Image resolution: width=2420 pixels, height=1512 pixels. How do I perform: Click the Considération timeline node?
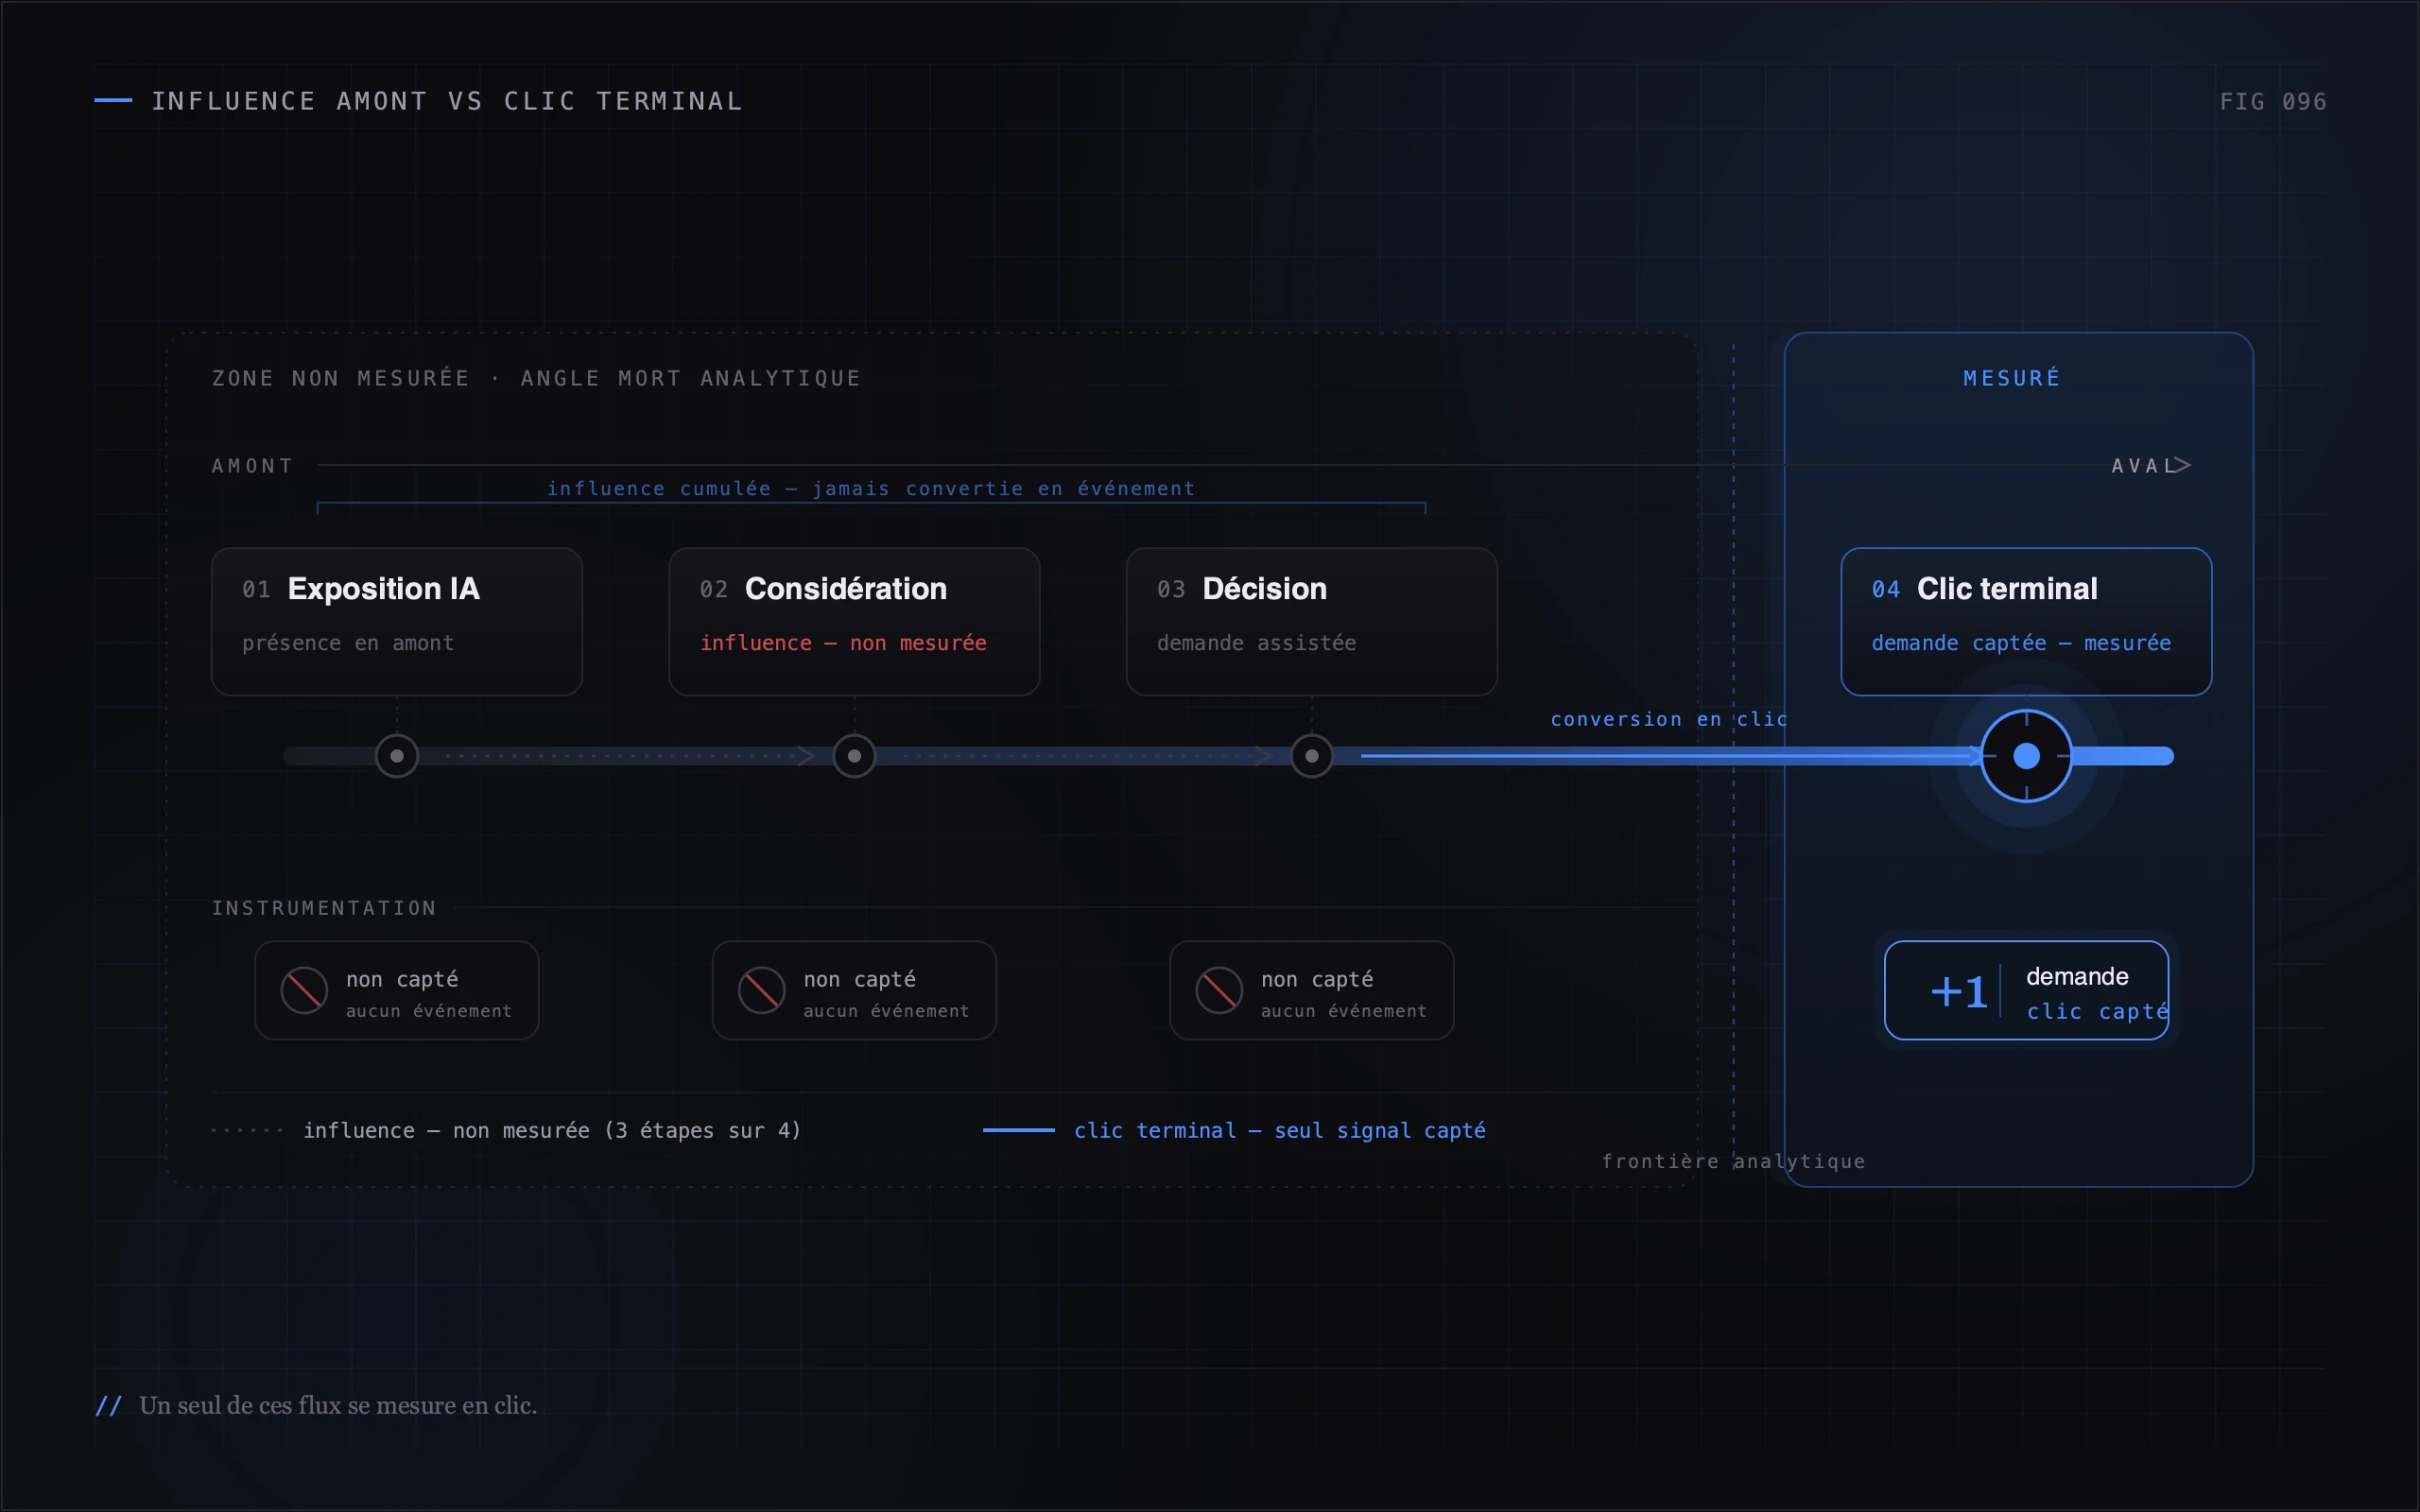pos(854,756)
